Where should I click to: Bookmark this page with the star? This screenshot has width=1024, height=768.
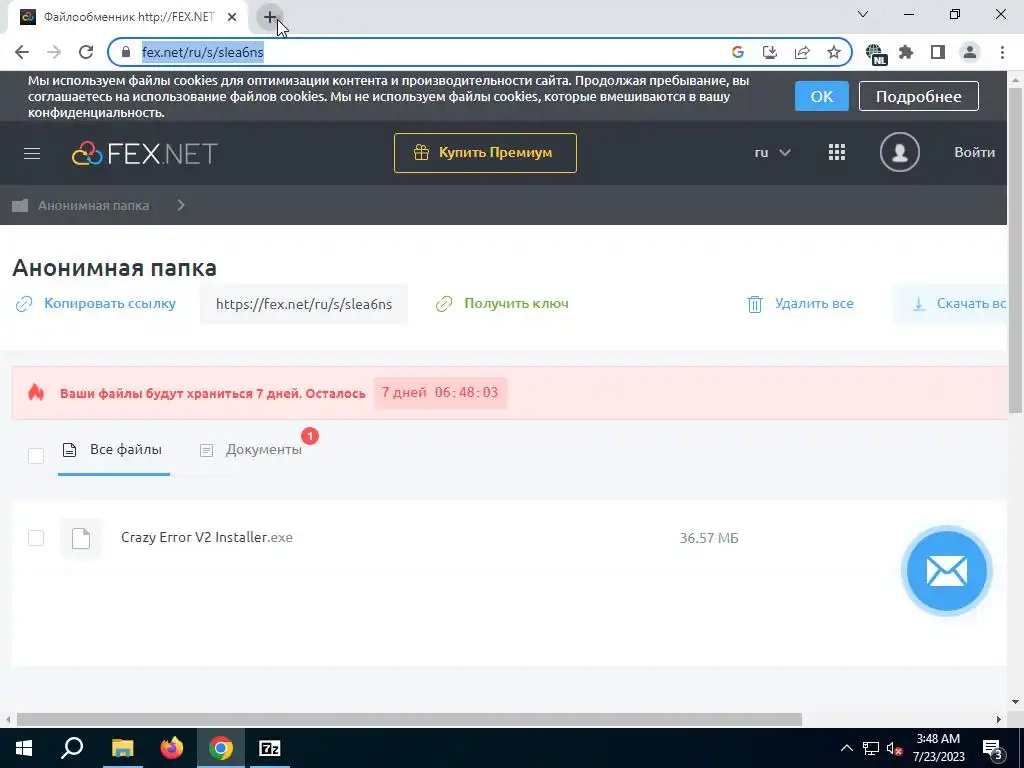(x=834, y=52)
